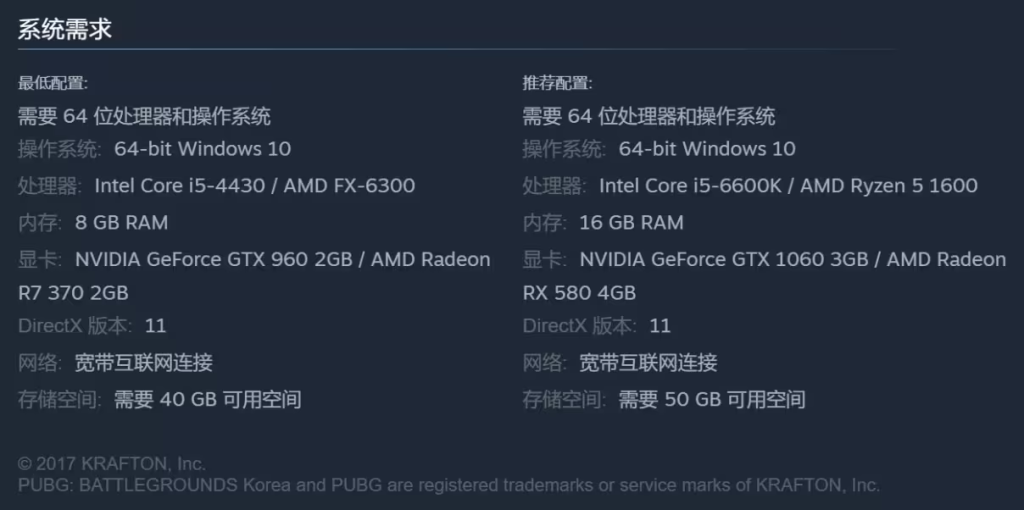Click recommended 宽带互联网连接 network entry
Screen dimensions: 1024x510
pyautogui.click(x=648, y=362)
